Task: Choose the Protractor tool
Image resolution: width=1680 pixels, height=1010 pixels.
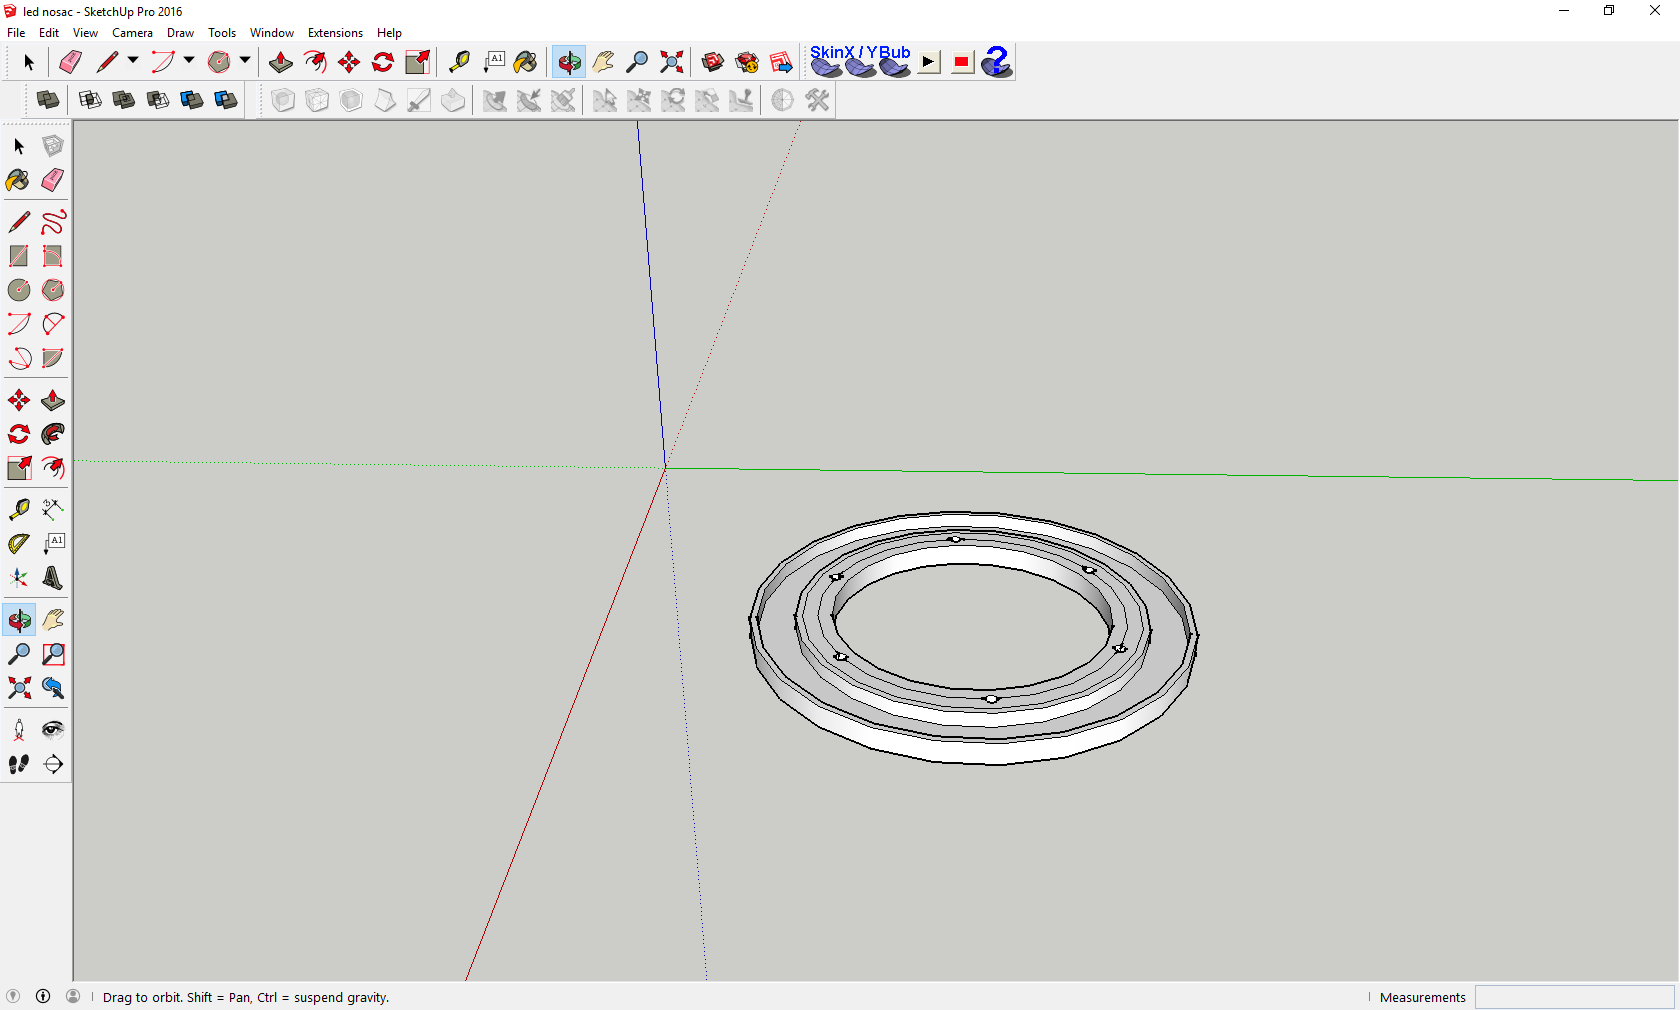Action: tap(19, 543)
